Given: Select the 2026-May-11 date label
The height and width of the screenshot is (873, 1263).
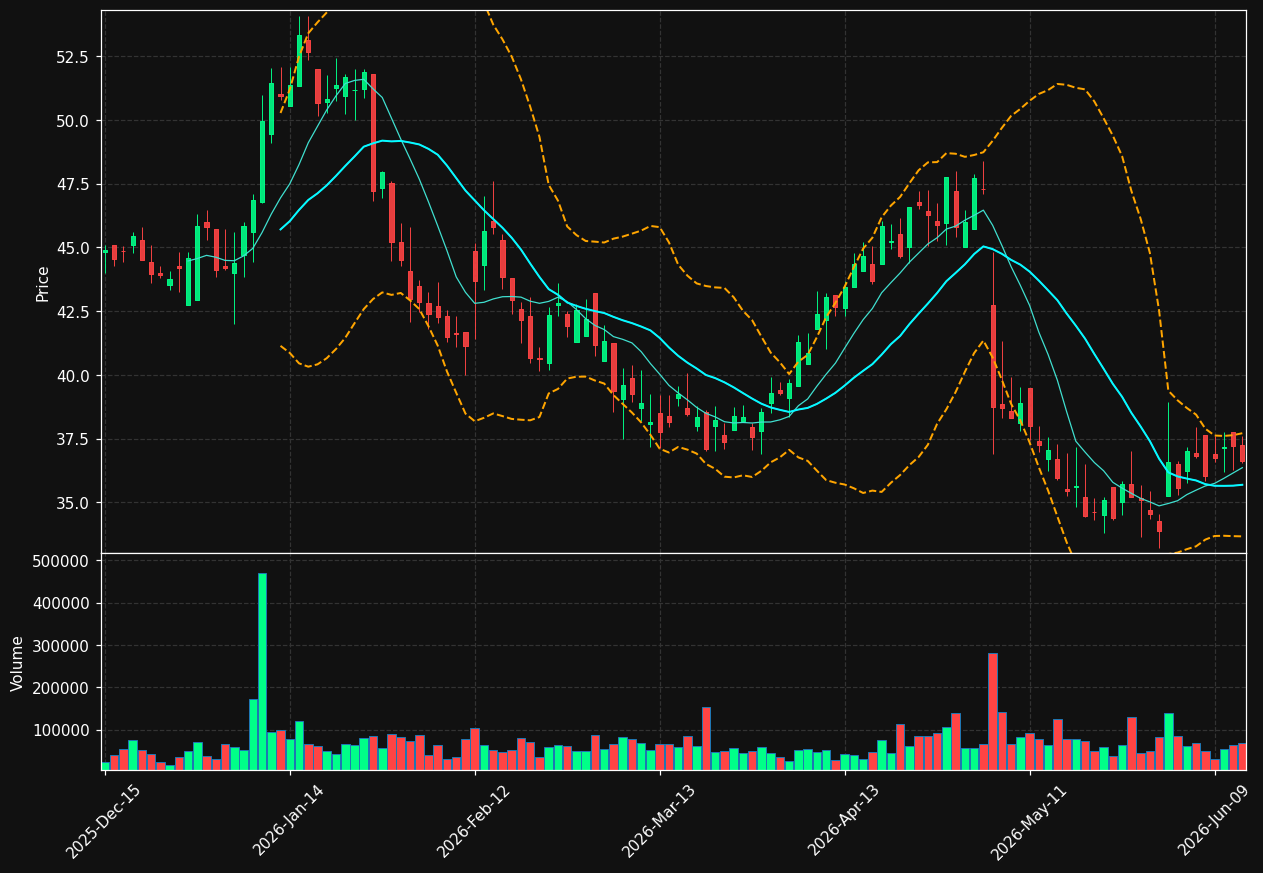Looking at the screenshot, I should tap(1029, 821).
